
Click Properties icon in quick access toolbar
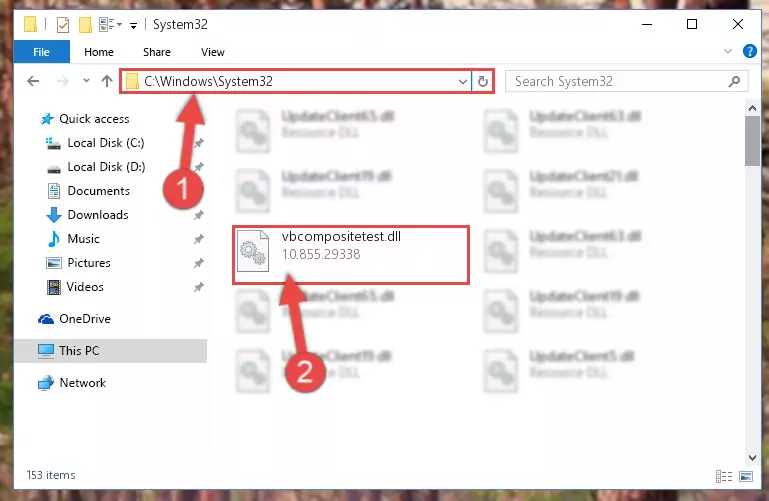point(63,25)
